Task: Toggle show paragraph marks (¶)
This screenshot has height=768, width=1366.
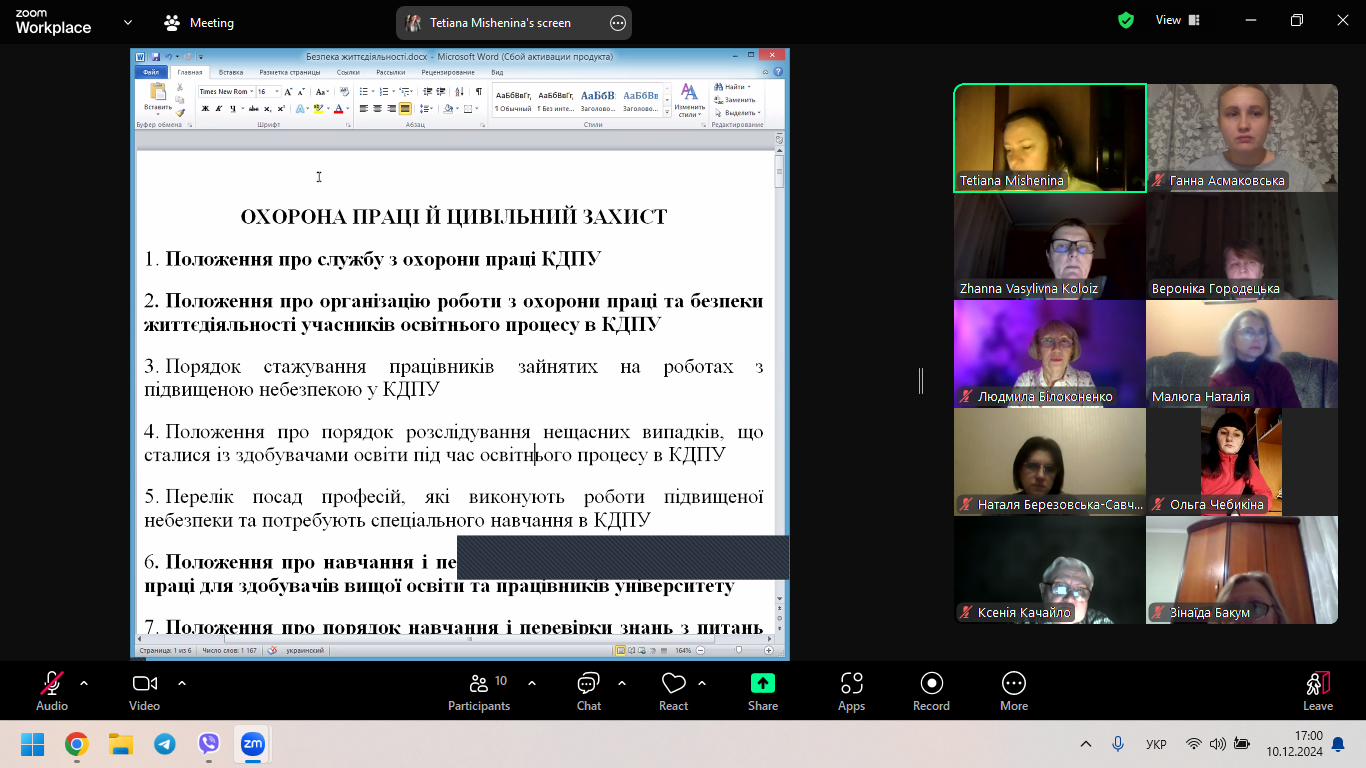Action: 479,91
